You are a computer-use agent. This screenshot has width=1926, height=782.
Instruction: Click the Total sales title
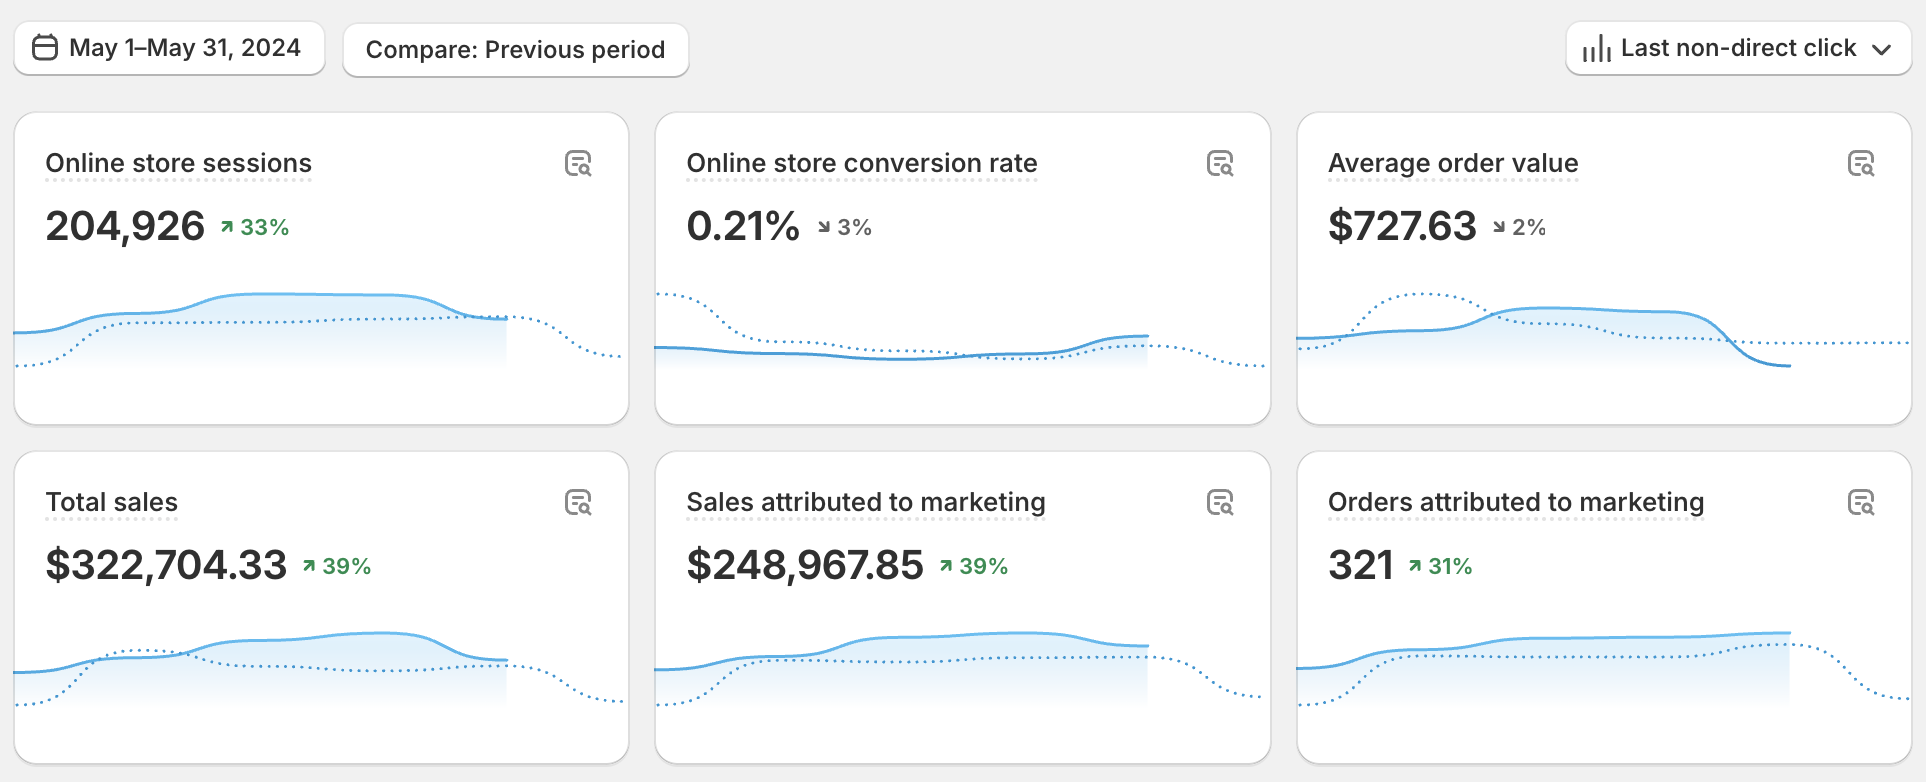(x=112, y=502)
